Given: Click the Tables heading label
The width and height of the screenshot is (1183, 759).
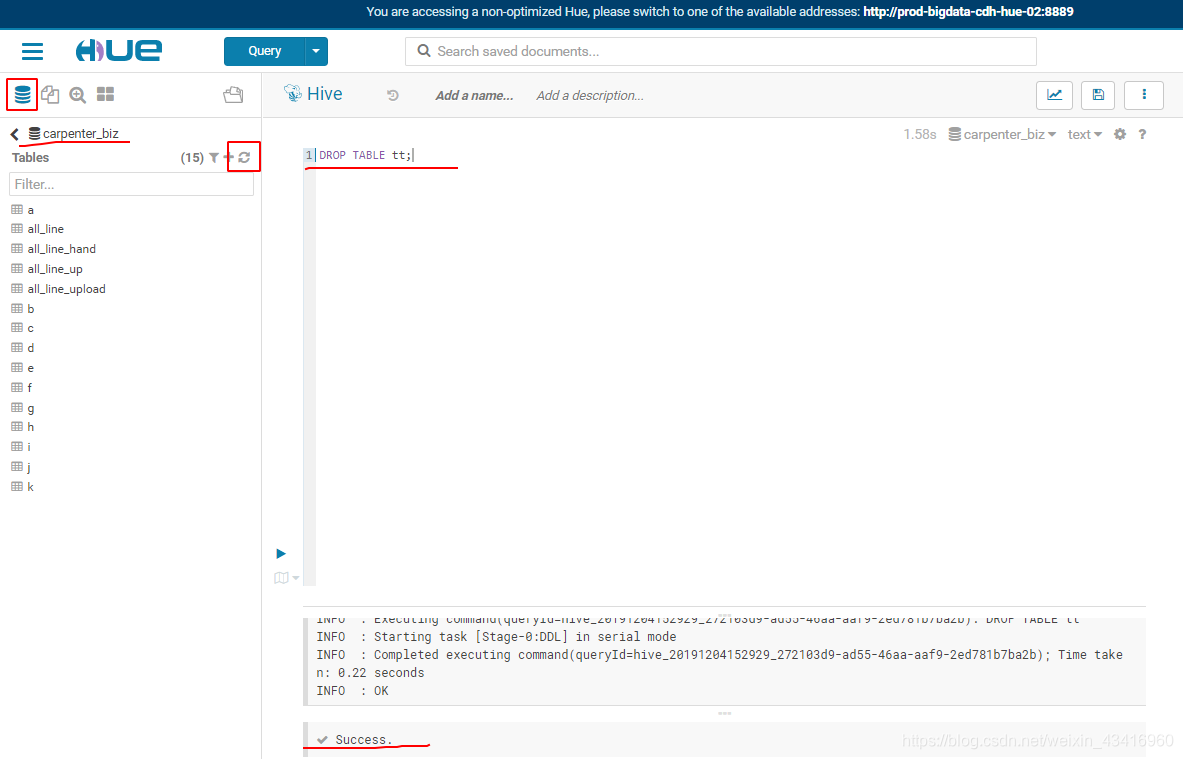Looking at the screenshot, I should pos(30,158).
